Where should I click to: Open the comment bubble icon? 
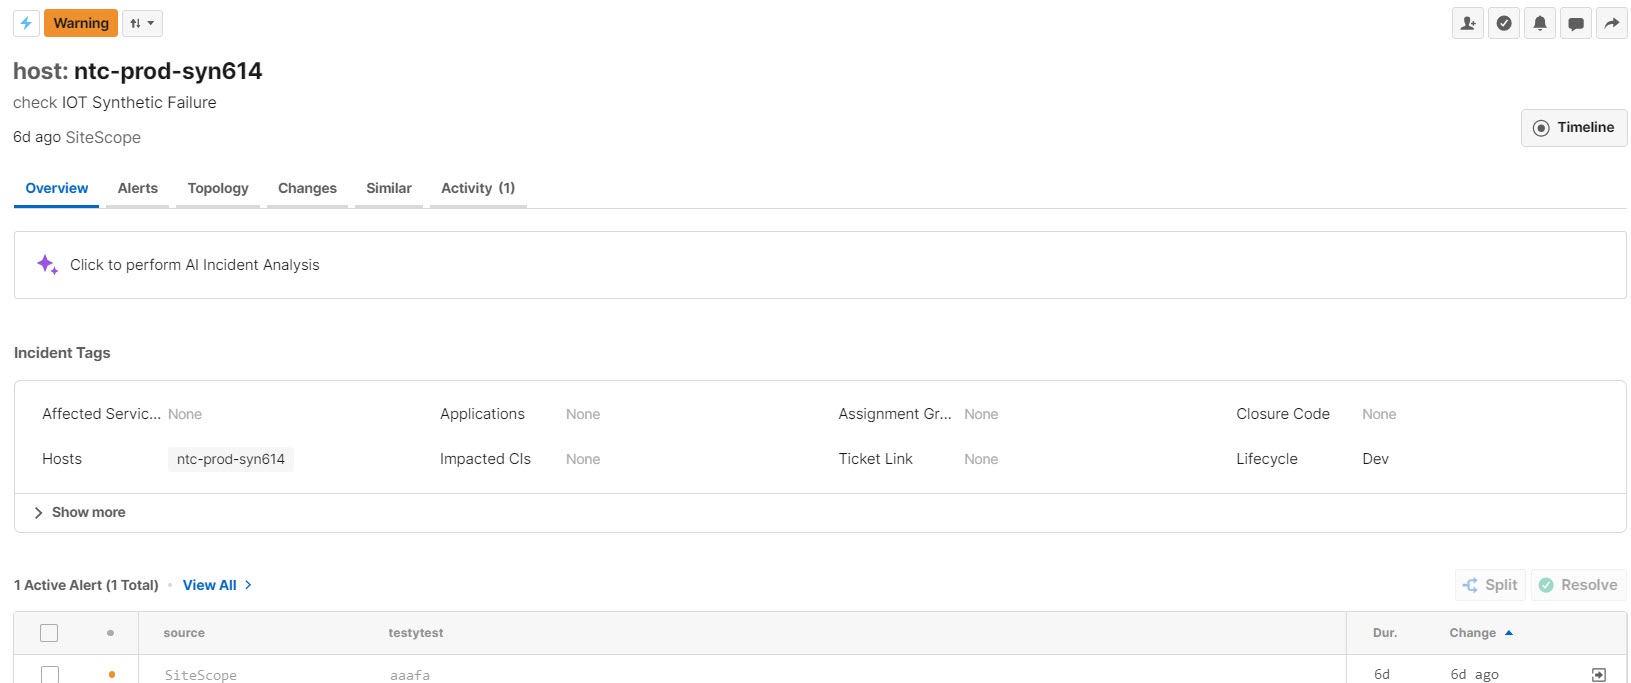[1576, 23]
